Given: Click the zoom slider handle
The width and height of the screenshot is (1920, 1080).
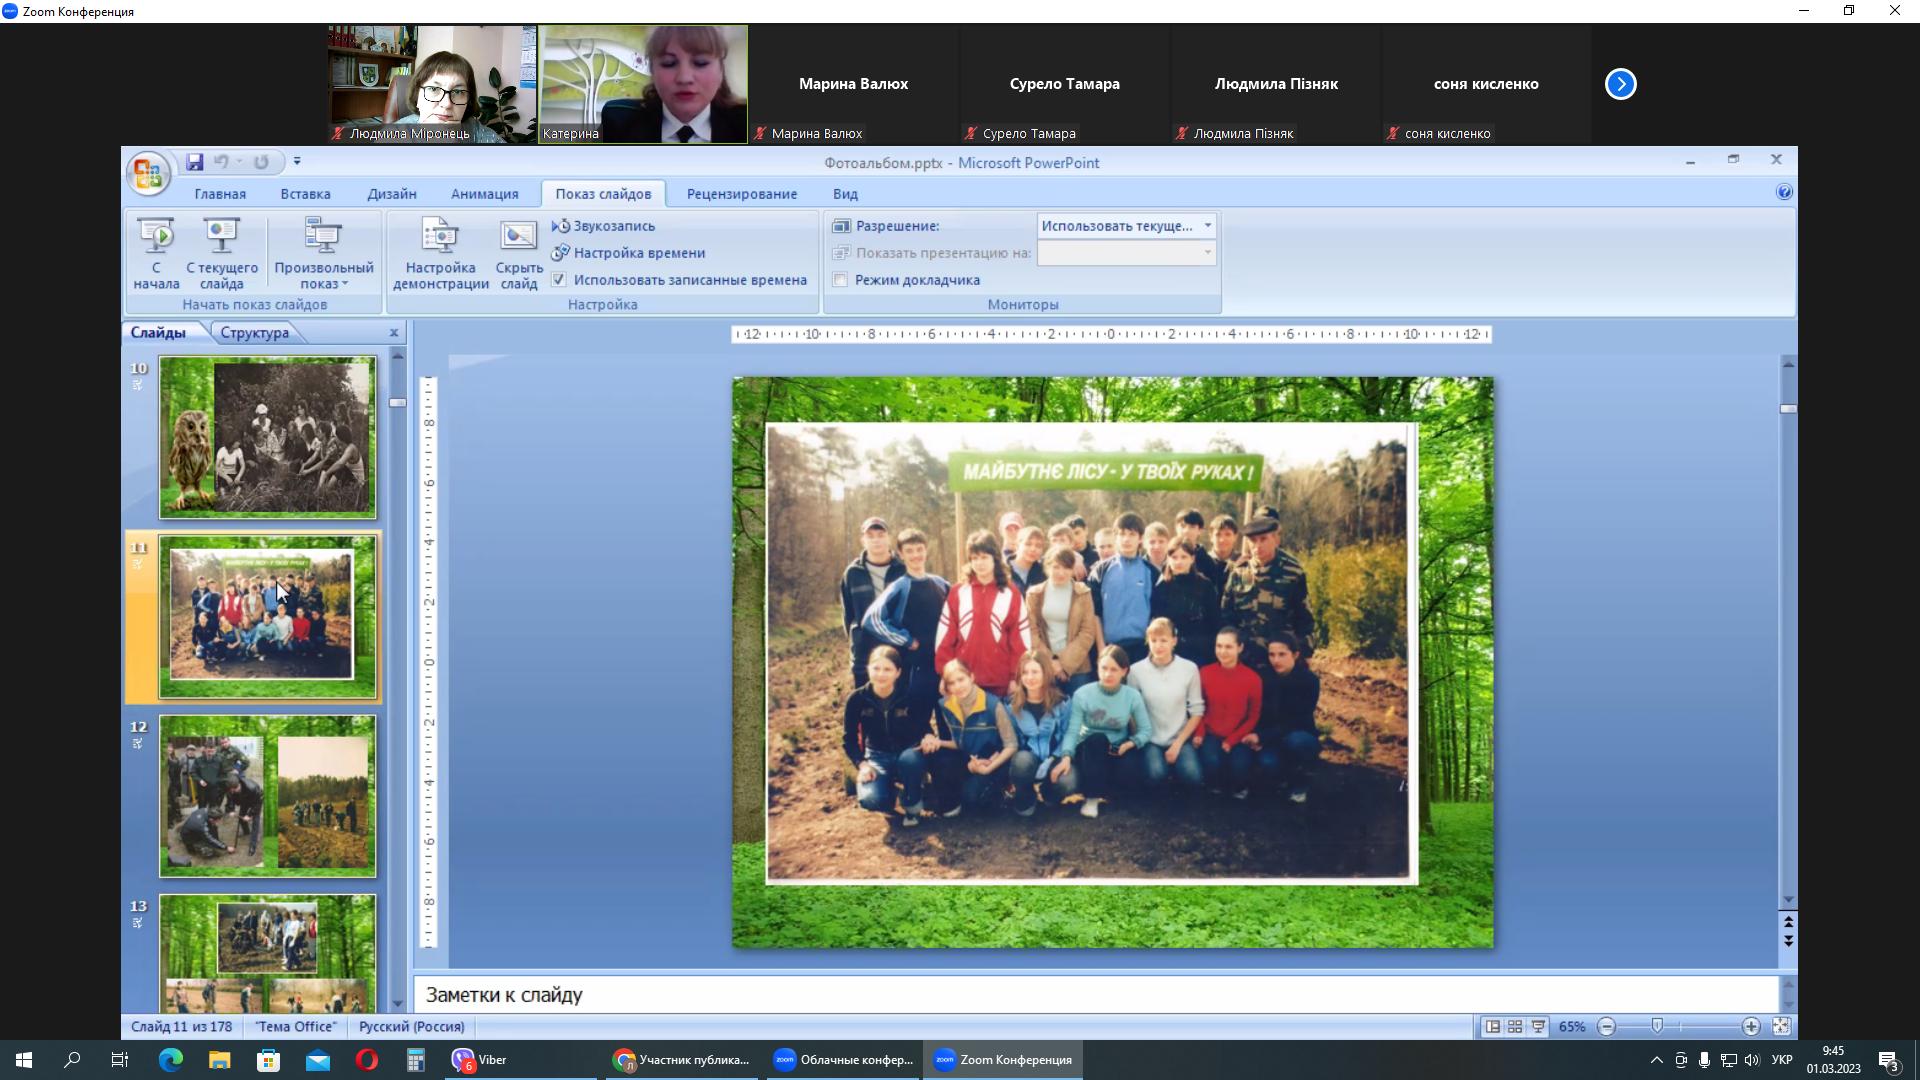Looking at the screenshot, I should coord(1657,1027).
